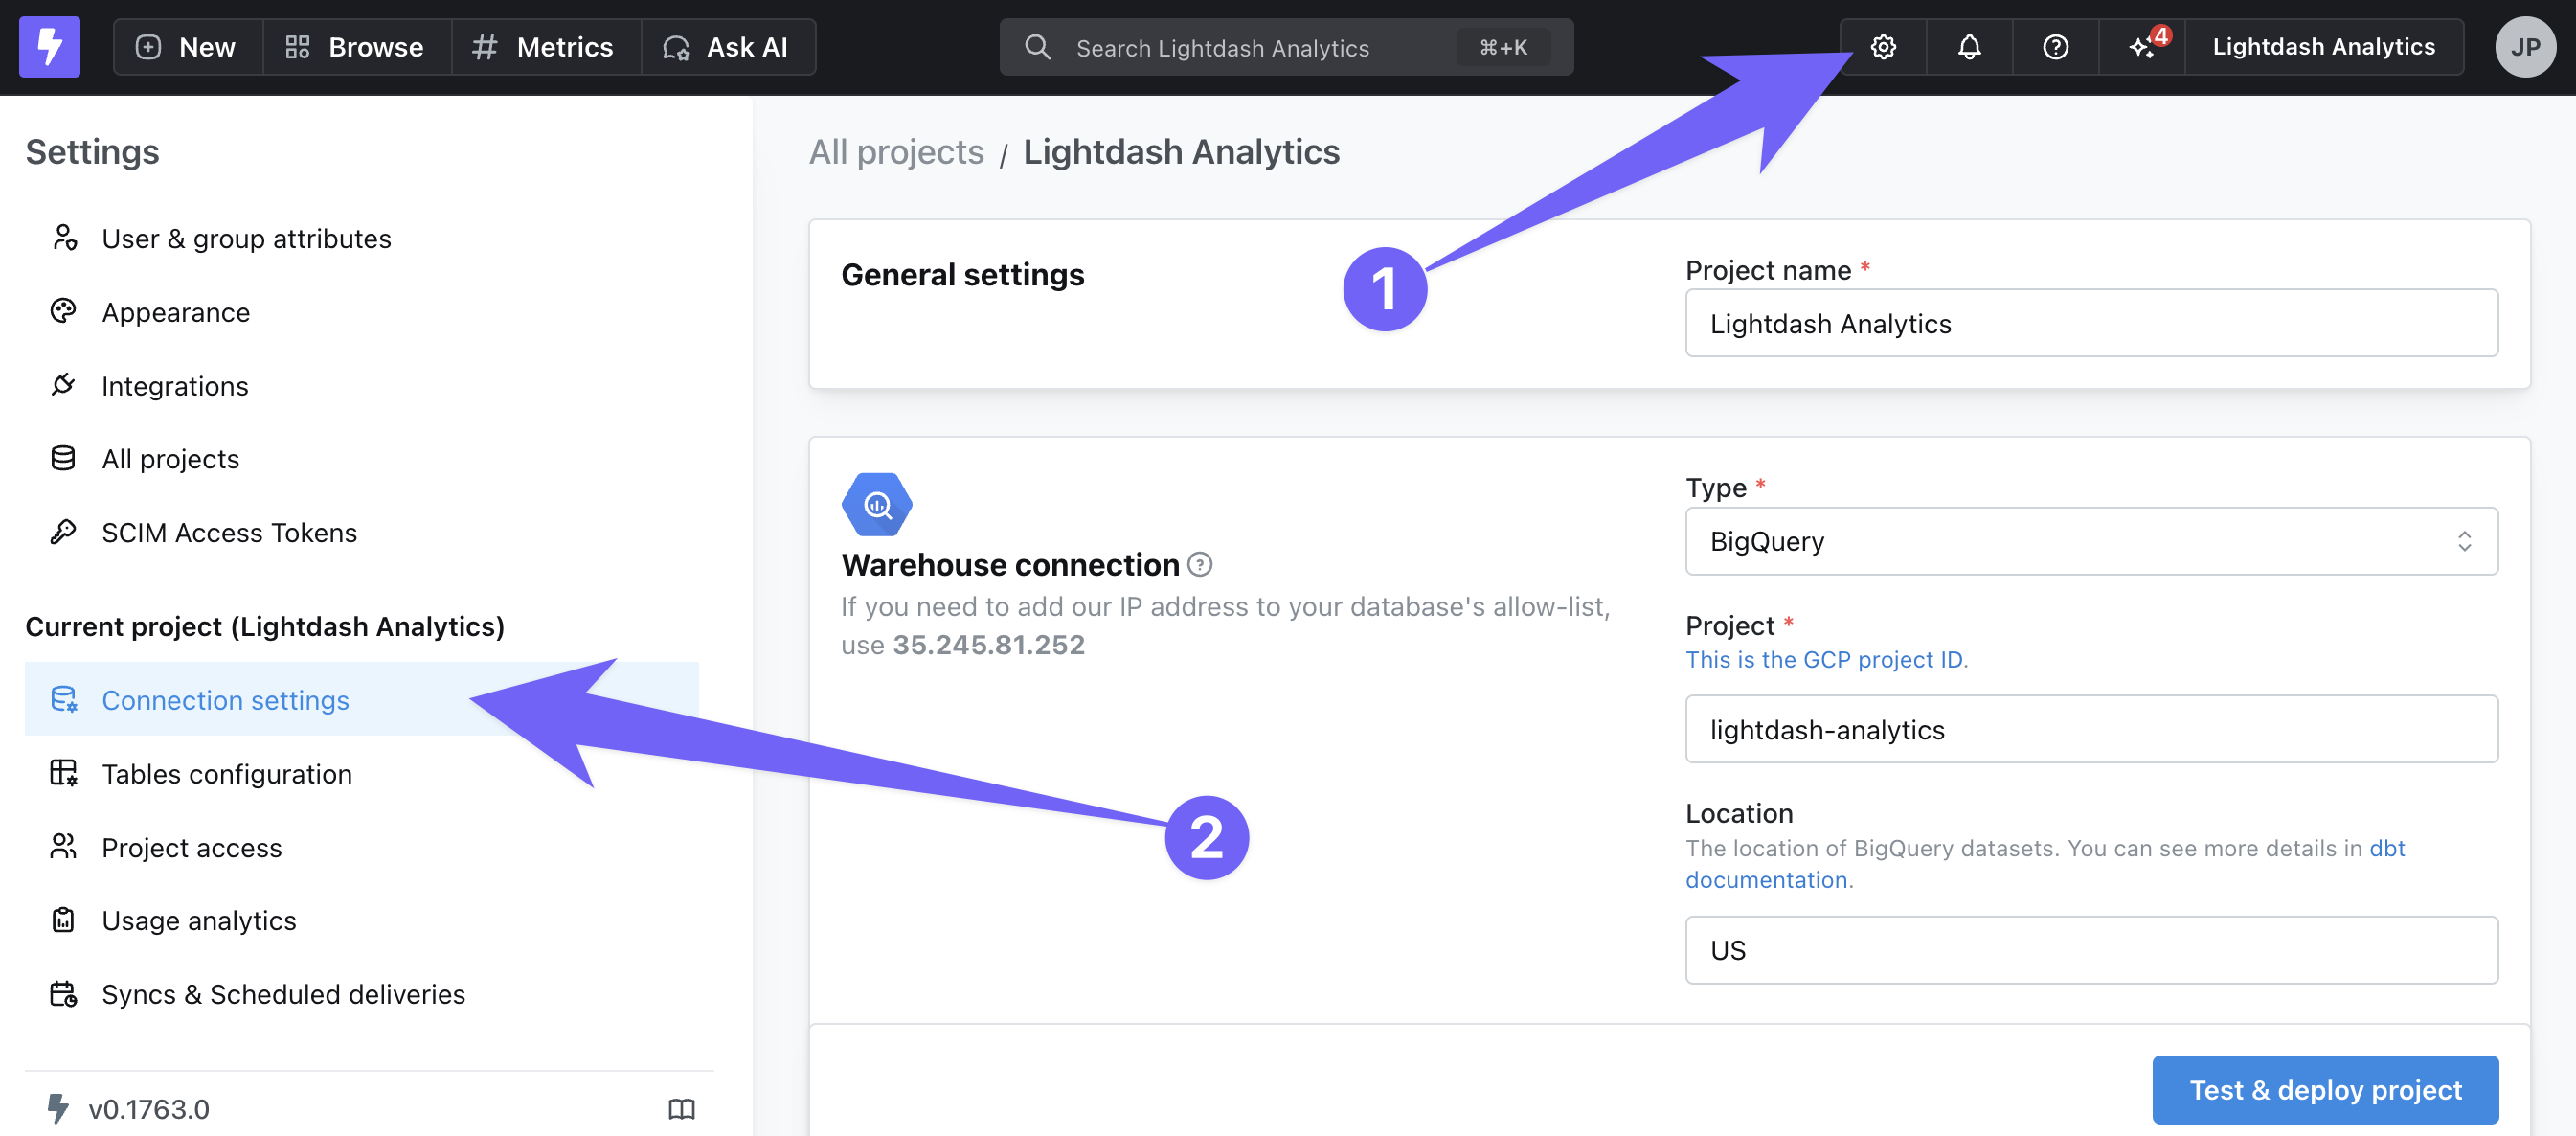This screenshot has height=1136, width=2576.
Task: Open the documentation book icon
Action: coord(681,1108)
